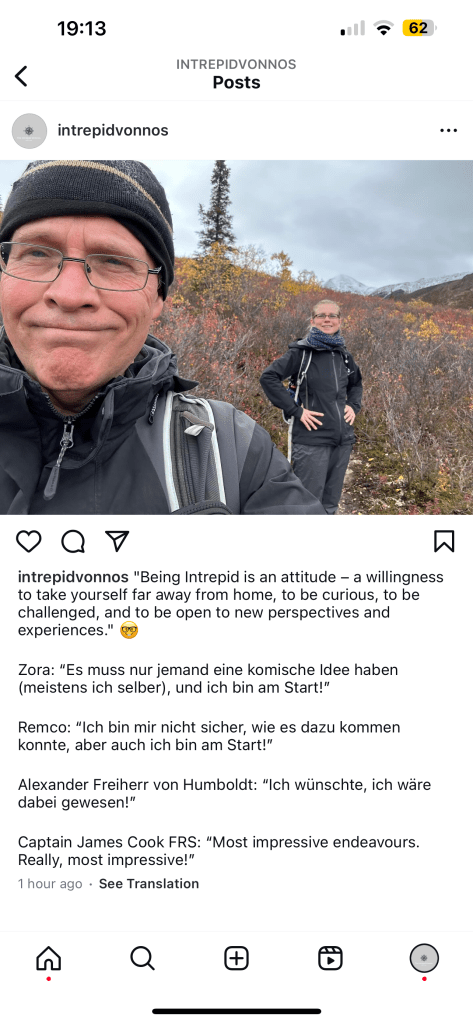Open the intrepidvonnos username in the post header
Screen dimensions: 473x1023
[x=113, y=130]
